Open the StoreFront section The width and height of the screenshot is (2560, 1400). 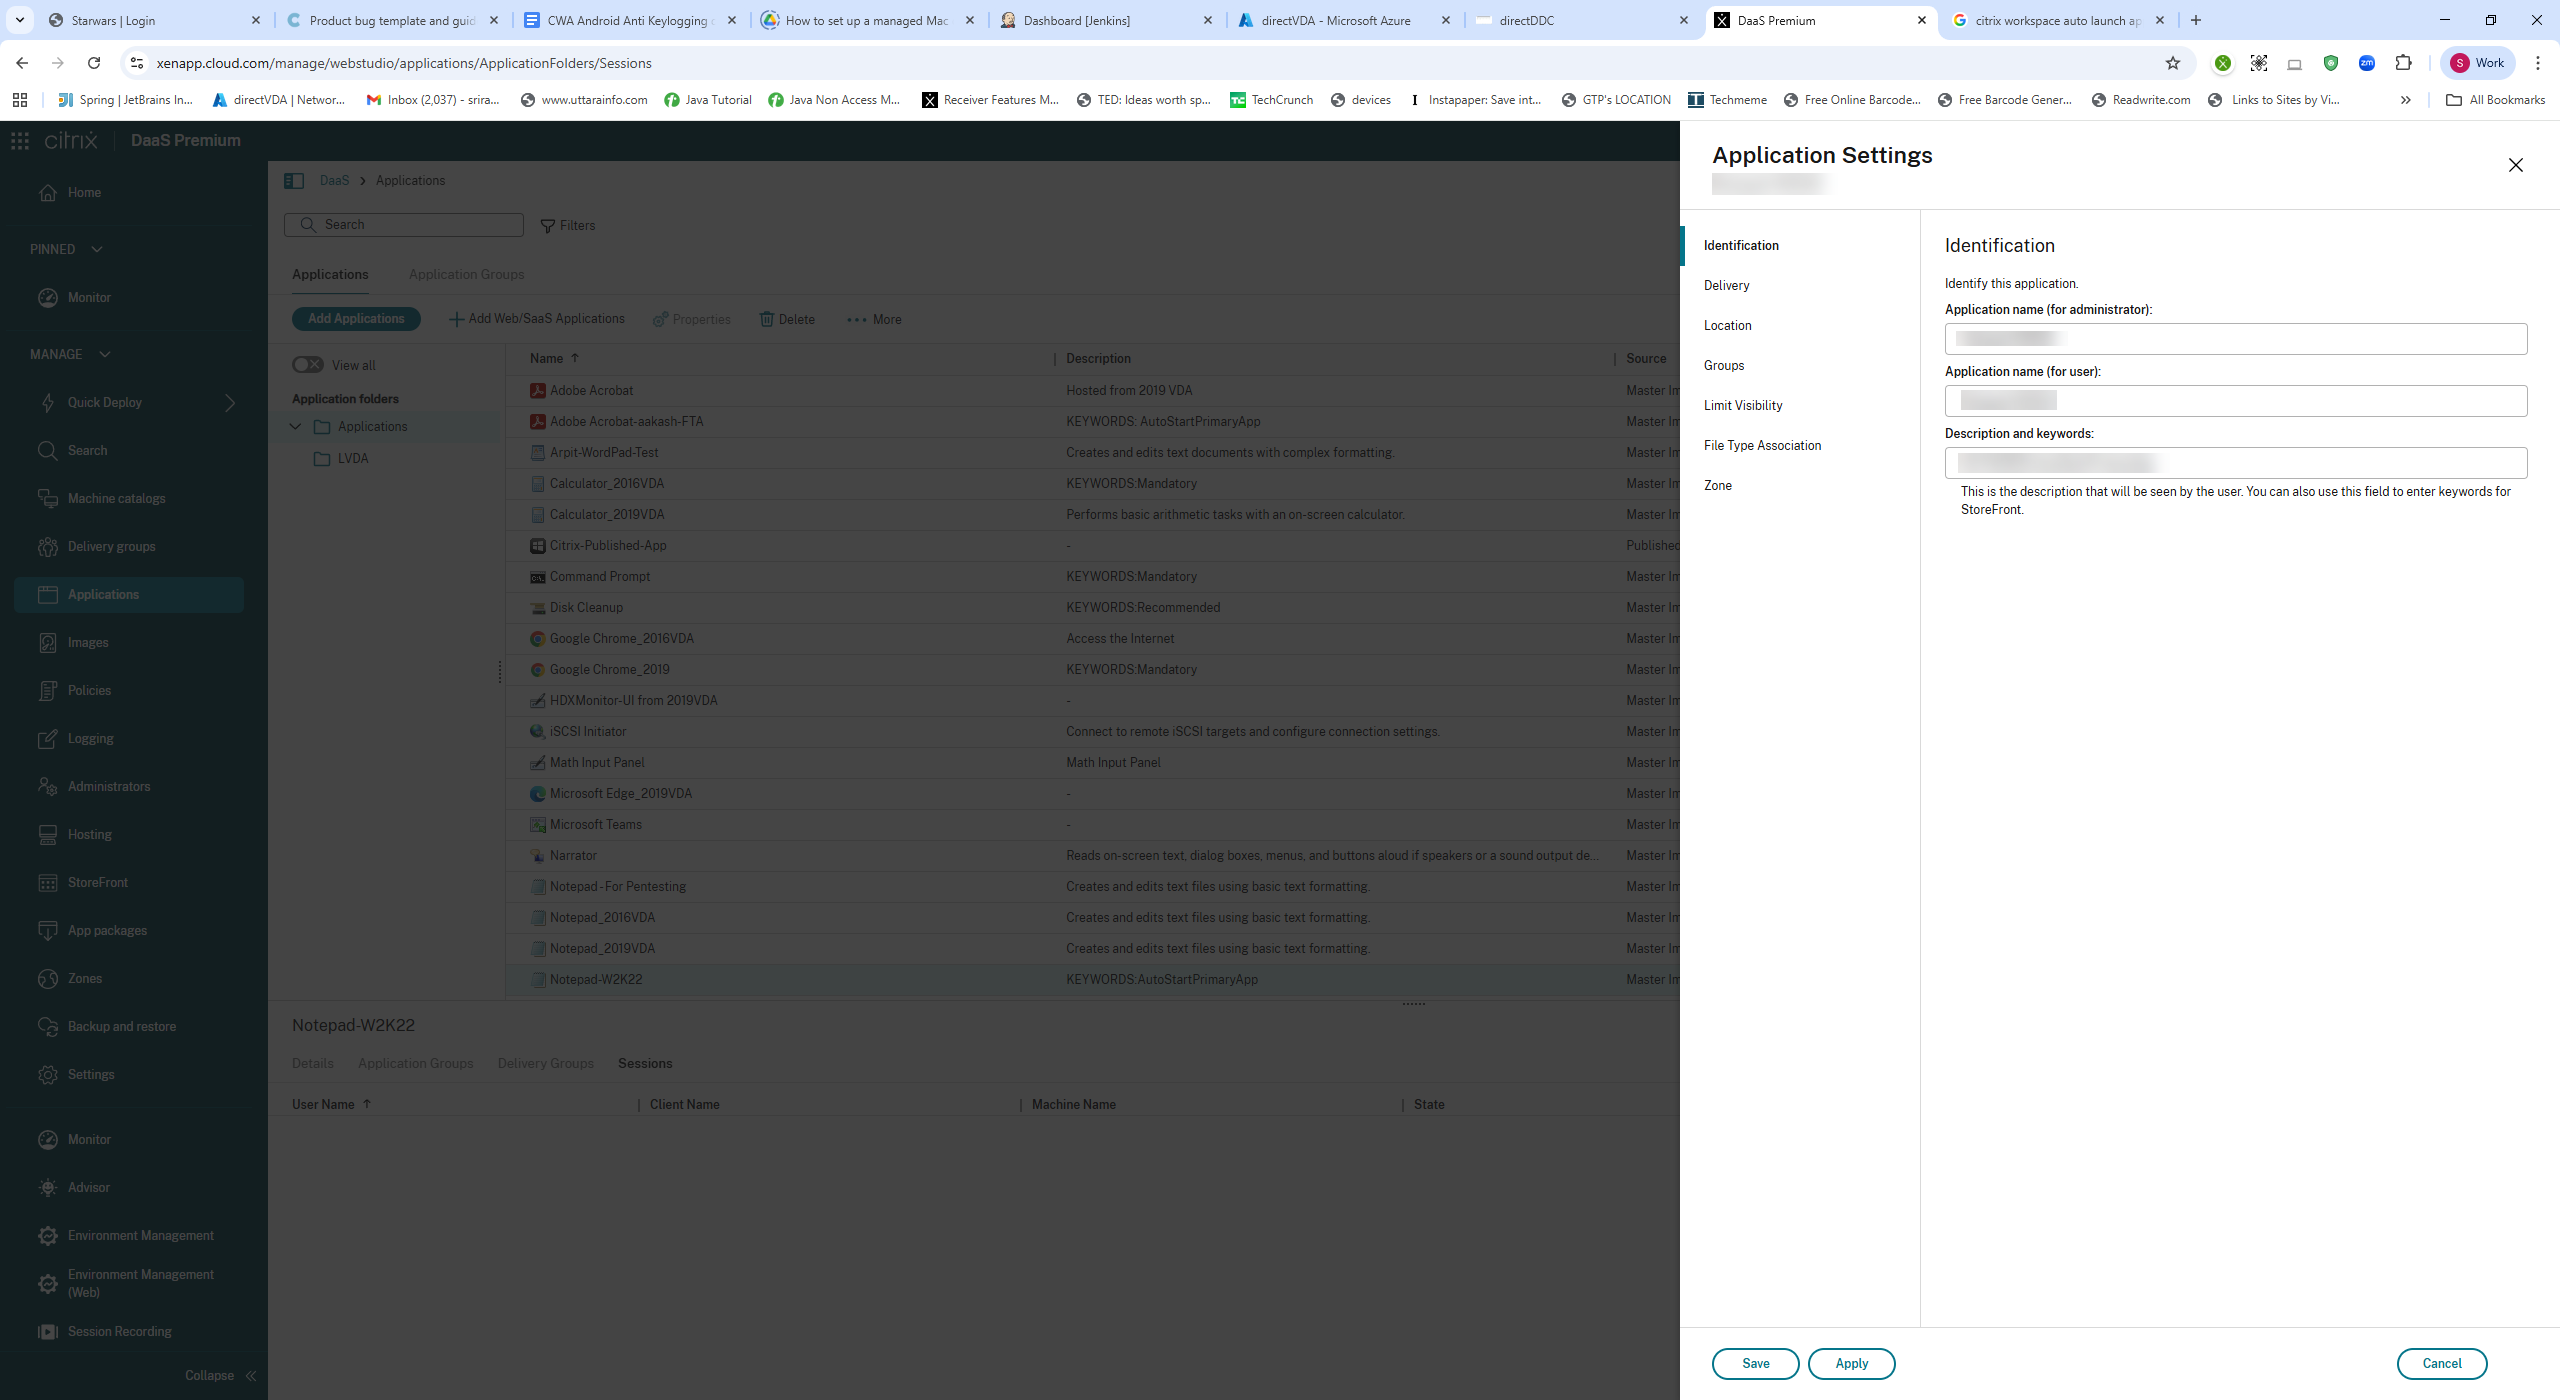tap(97, 882)
